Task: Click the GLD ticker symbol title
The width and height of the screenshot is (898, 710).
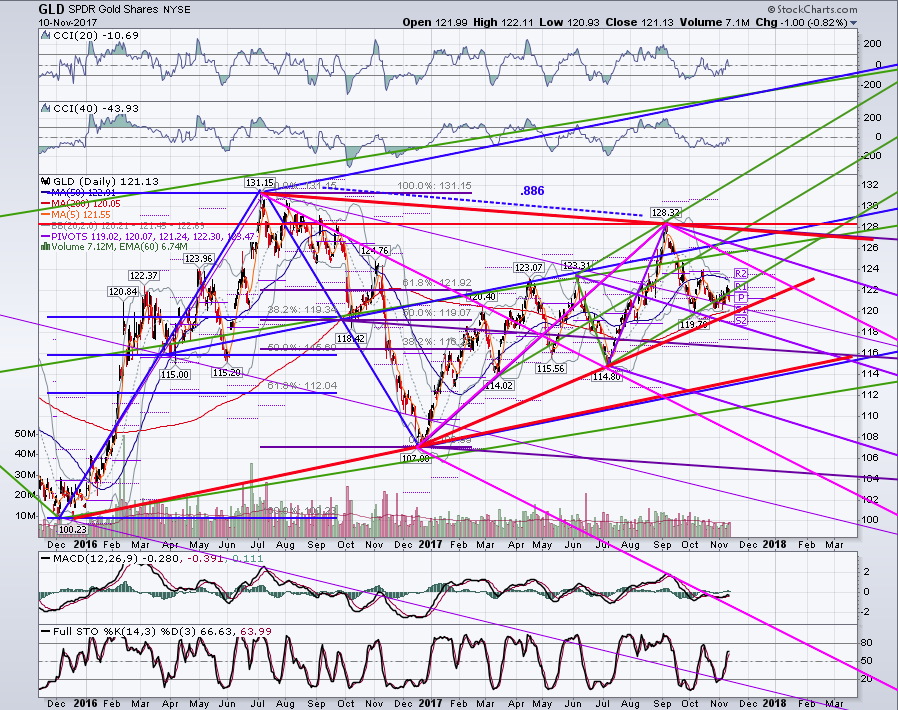Action: 52,9
